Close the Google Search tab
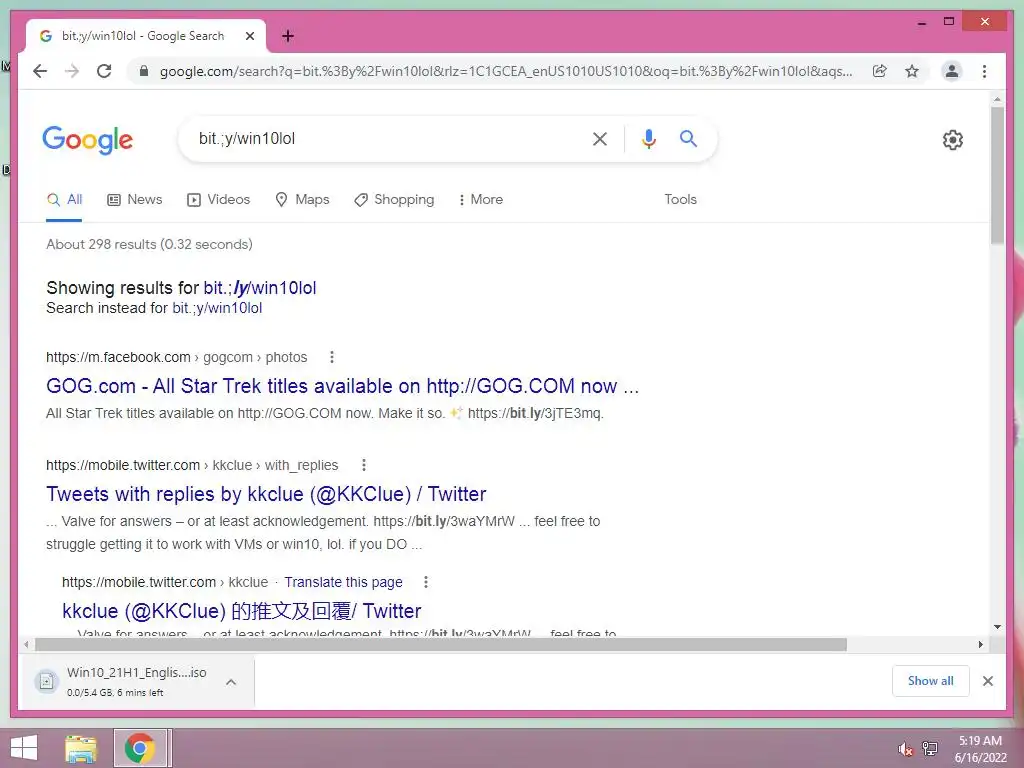The height and width of the screenshot is (768, 1024). (x=249, y=36)
